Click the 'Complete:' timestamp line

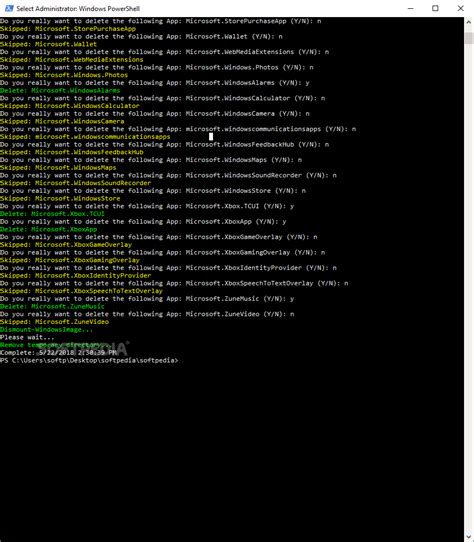(x=58, y=353)
